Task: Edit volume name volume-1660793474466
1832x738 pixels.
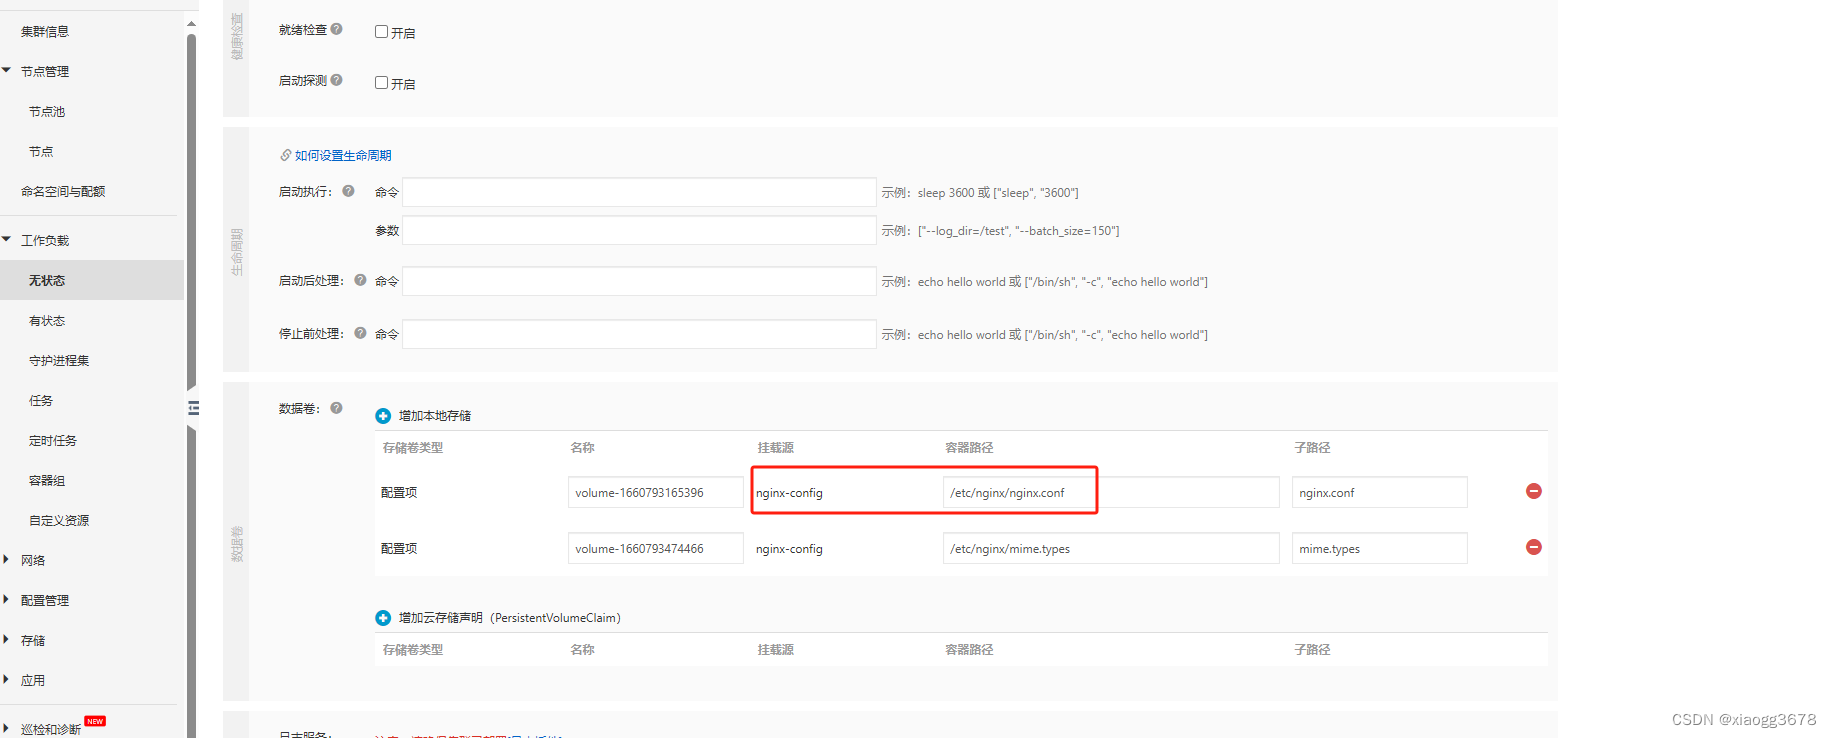Action: tap(656, 548)
